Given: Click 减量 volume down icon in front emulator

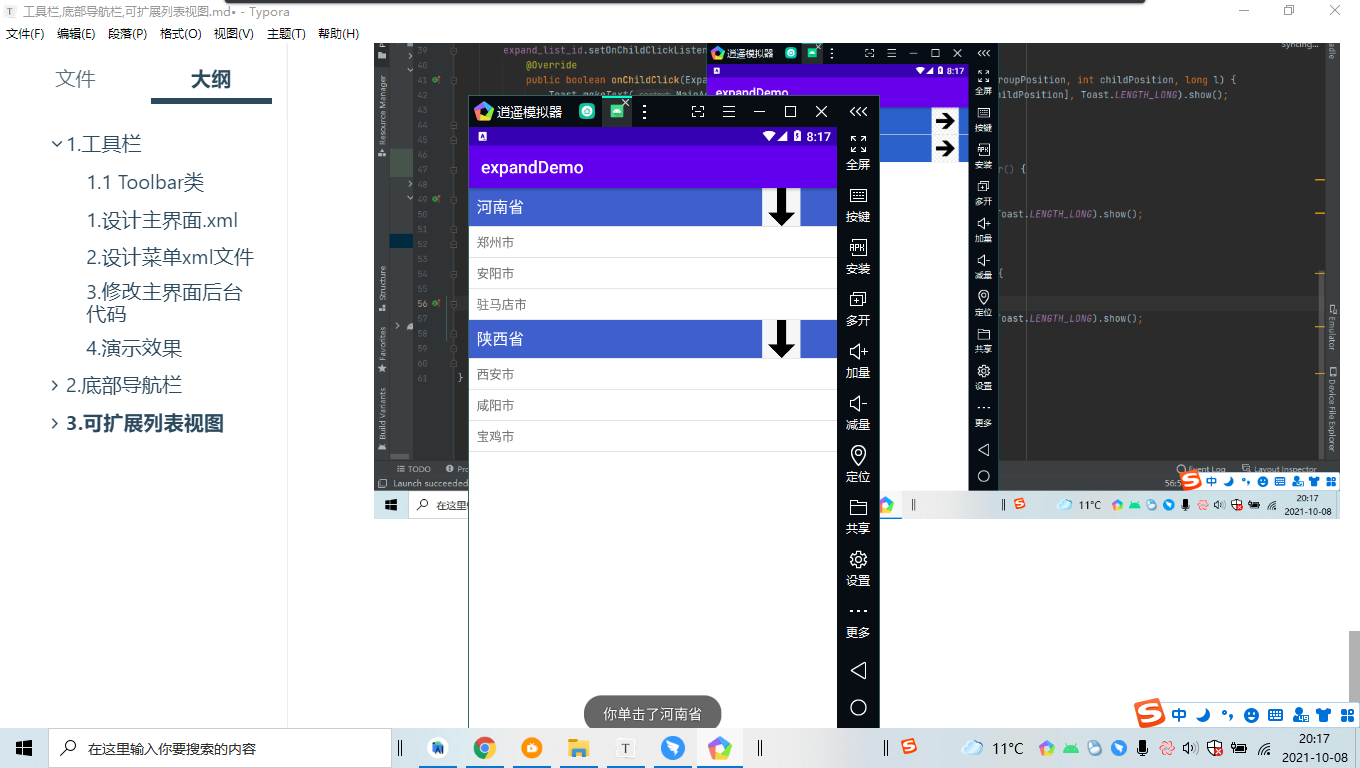Looking at the screenshot, I should click(x=858, y=403).
